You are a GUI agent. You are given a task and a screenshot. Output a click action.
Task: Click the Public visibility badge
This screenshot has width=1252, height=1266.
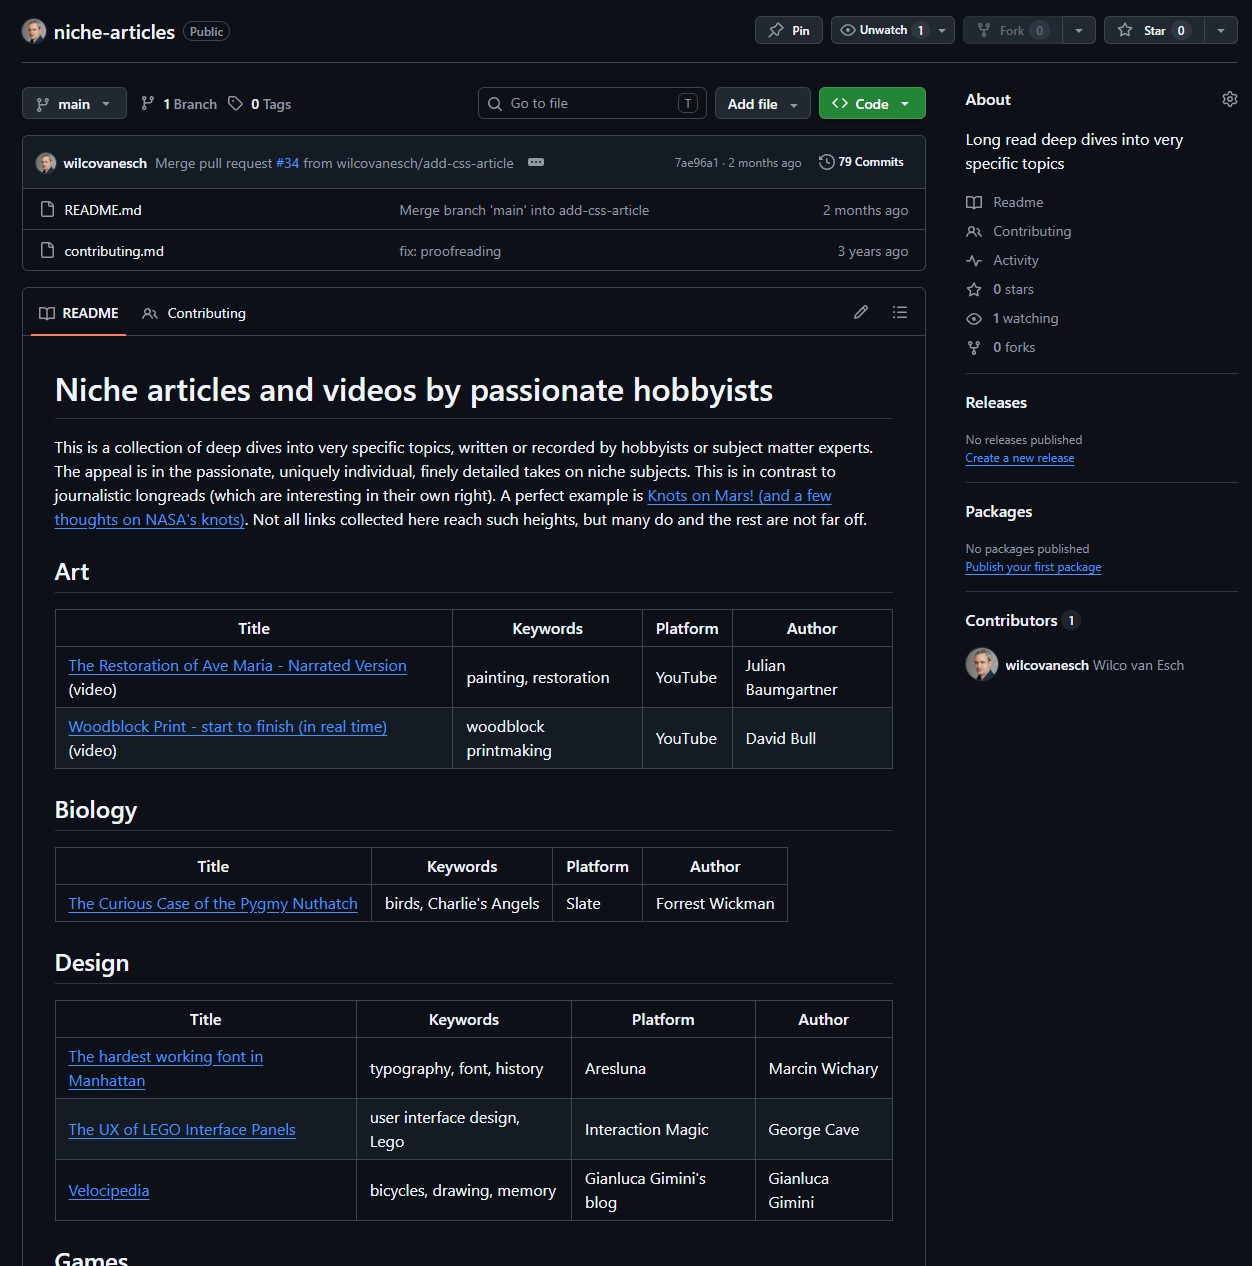pos(207,31)
